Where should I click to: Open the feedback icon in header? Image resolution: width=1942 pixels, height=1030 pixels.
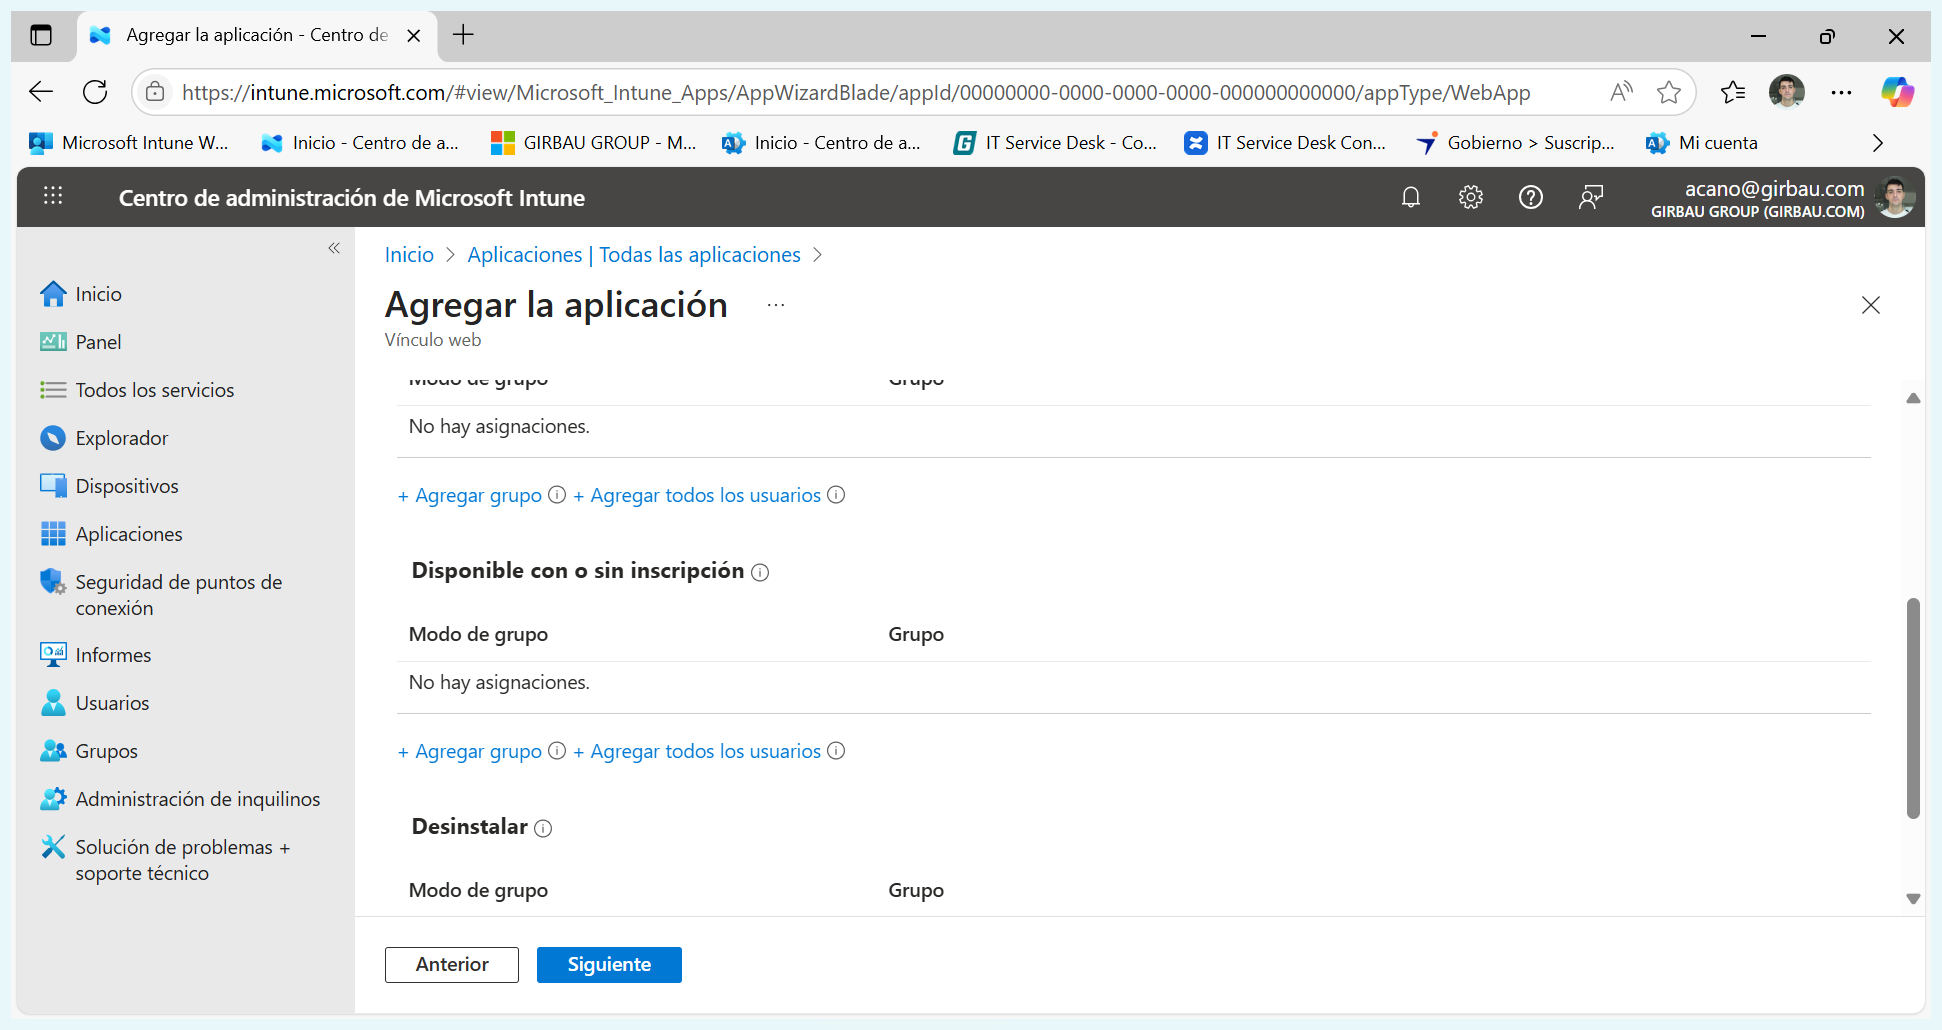coord(1590,197)
